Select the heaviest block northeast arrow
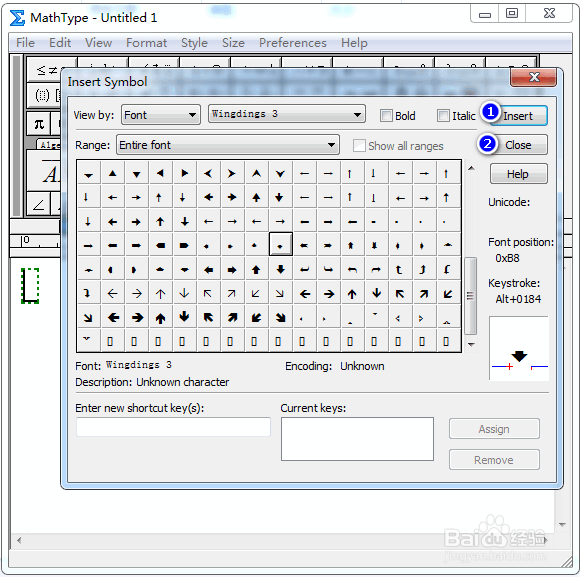The image size is (580, 577). [x=232, y=317]
